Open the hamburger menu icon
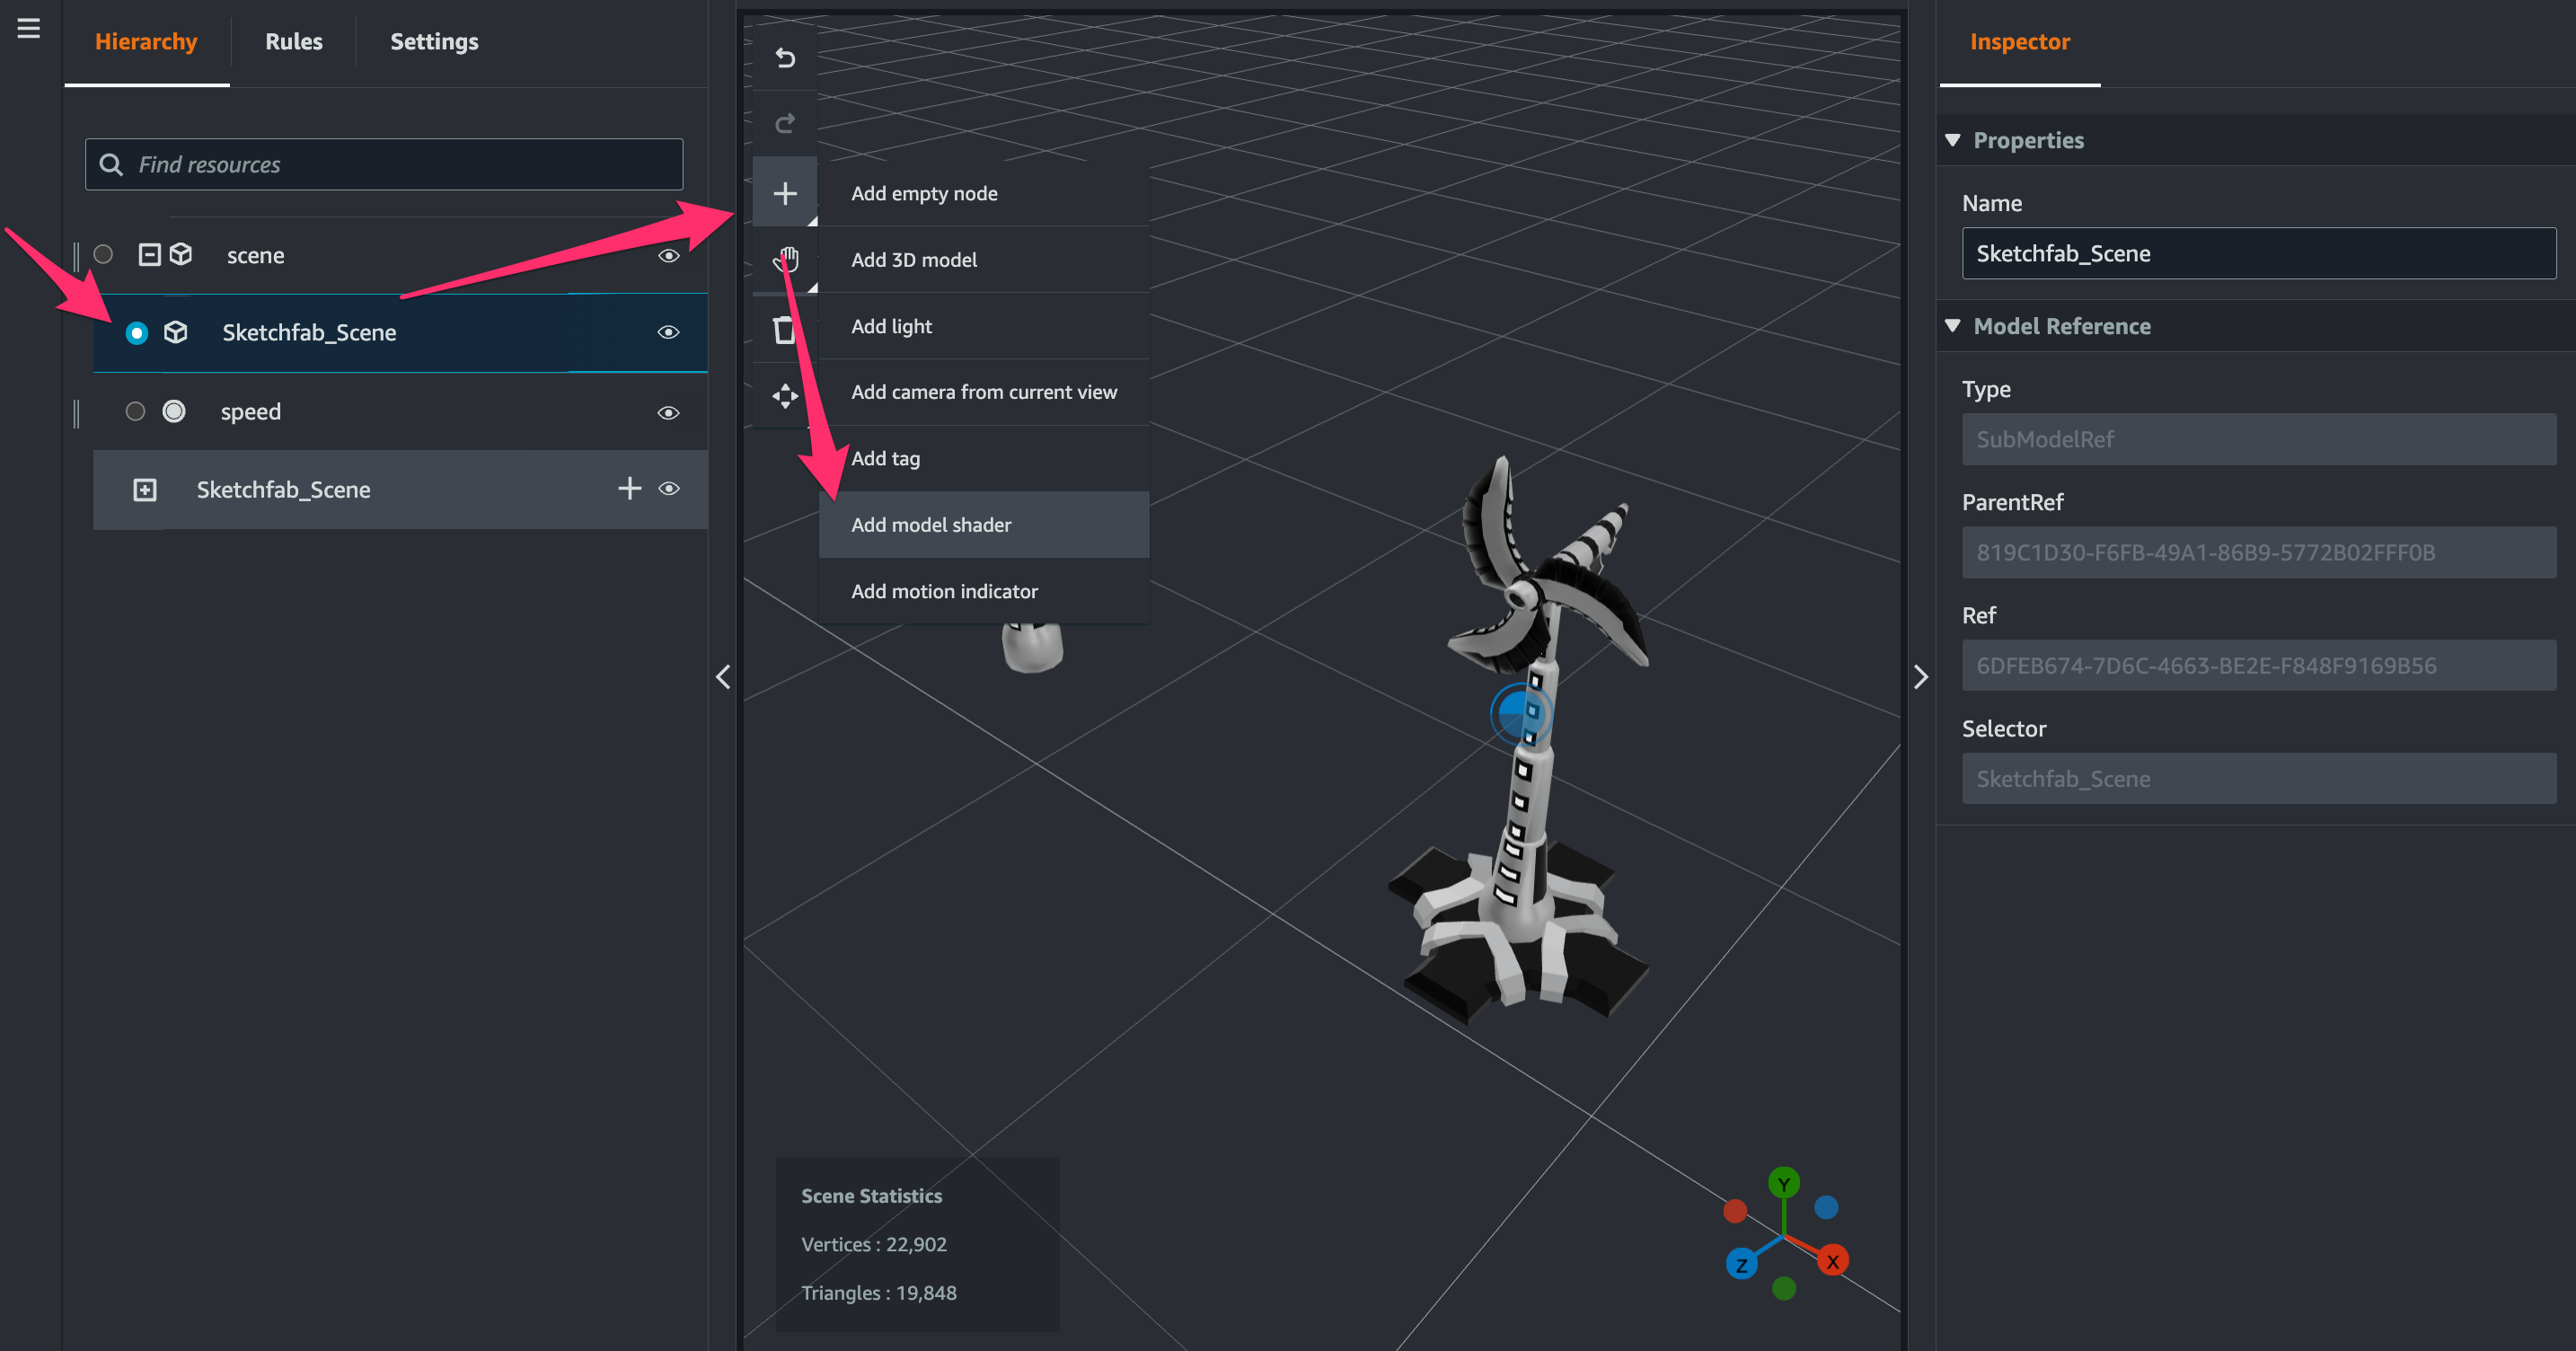The width and height of the screenshot is (2576, 1351). click(x=29, y=28)
